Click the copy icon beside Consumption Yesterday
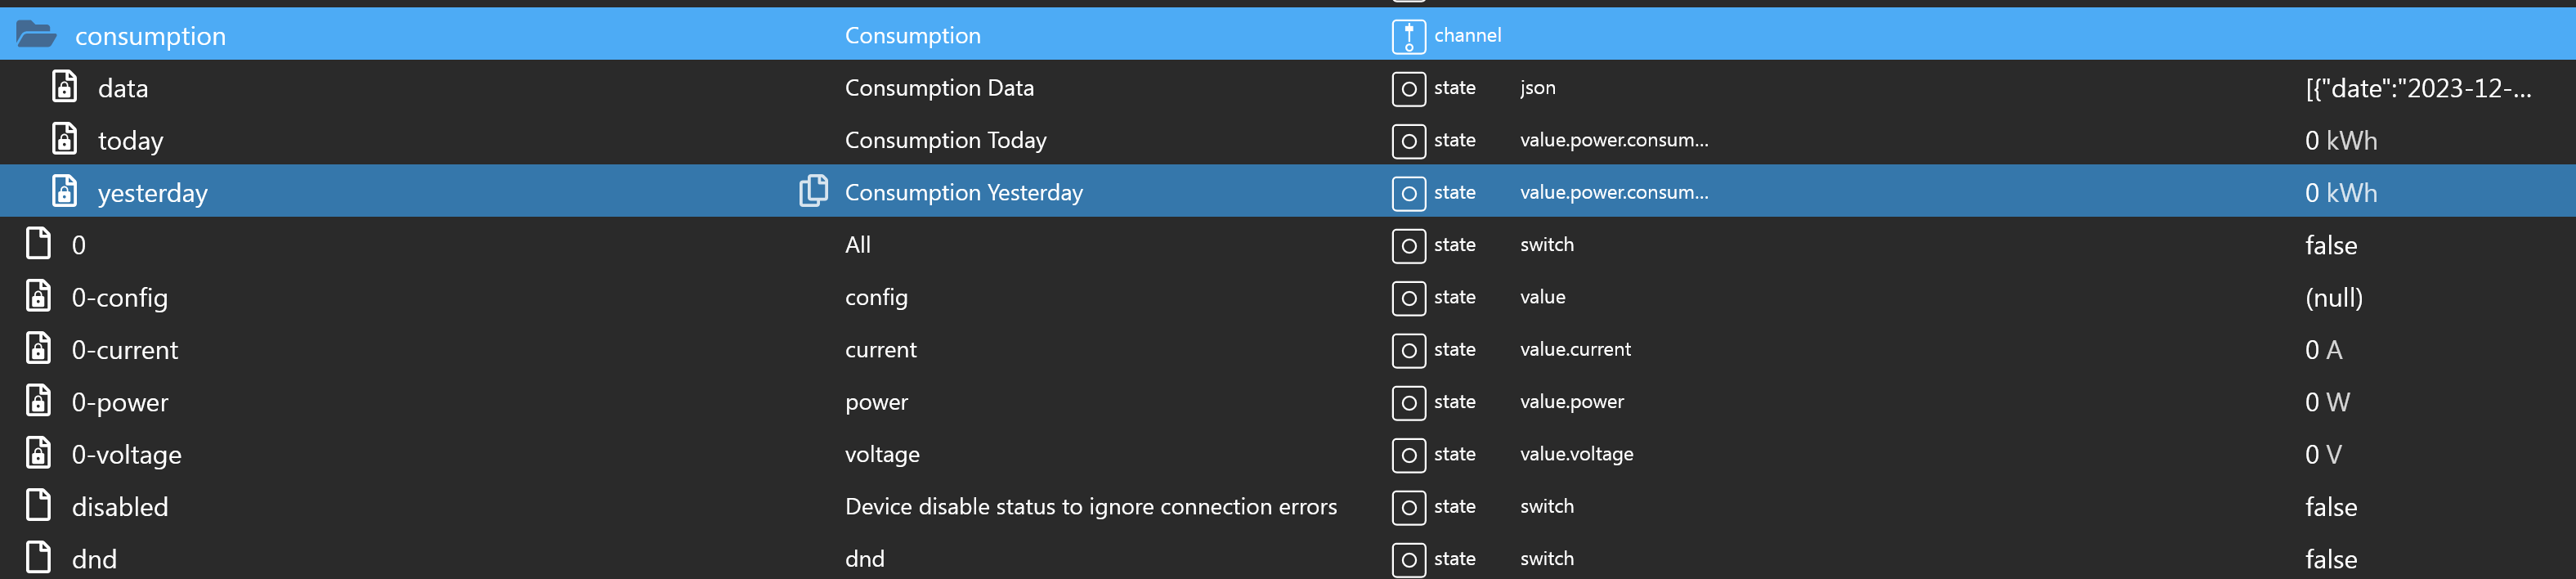The image size is (2576, 579). (813, 191)
